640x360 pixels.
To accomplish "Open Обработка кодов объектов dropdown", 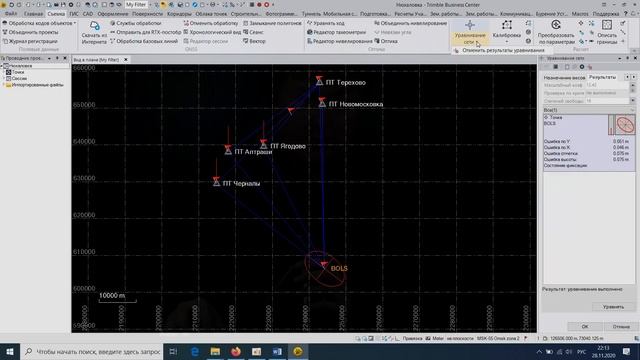I will coord(39,23).
